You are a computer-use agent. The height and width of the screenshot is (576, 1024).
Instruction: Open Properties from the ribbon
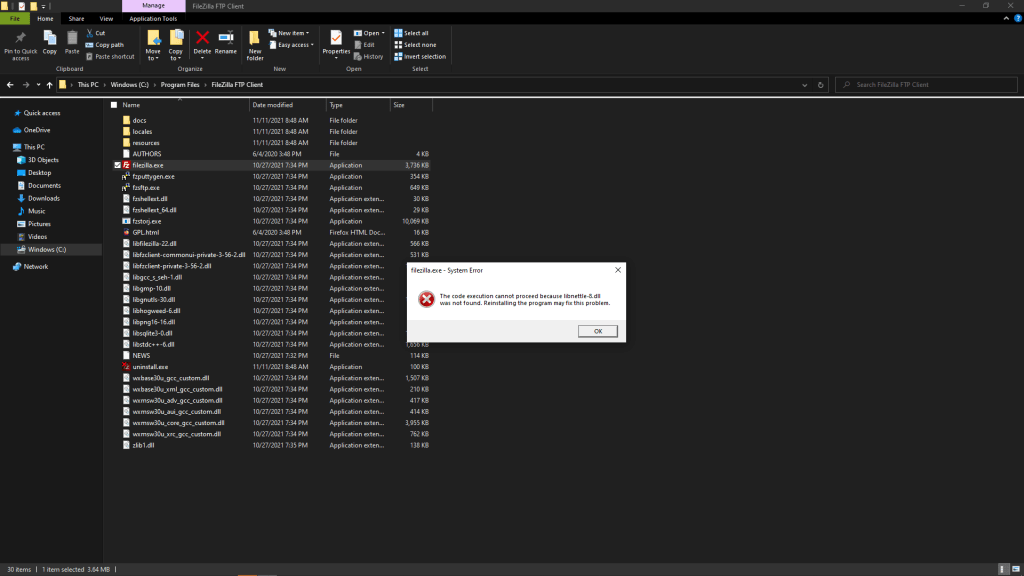pos(336,38)
